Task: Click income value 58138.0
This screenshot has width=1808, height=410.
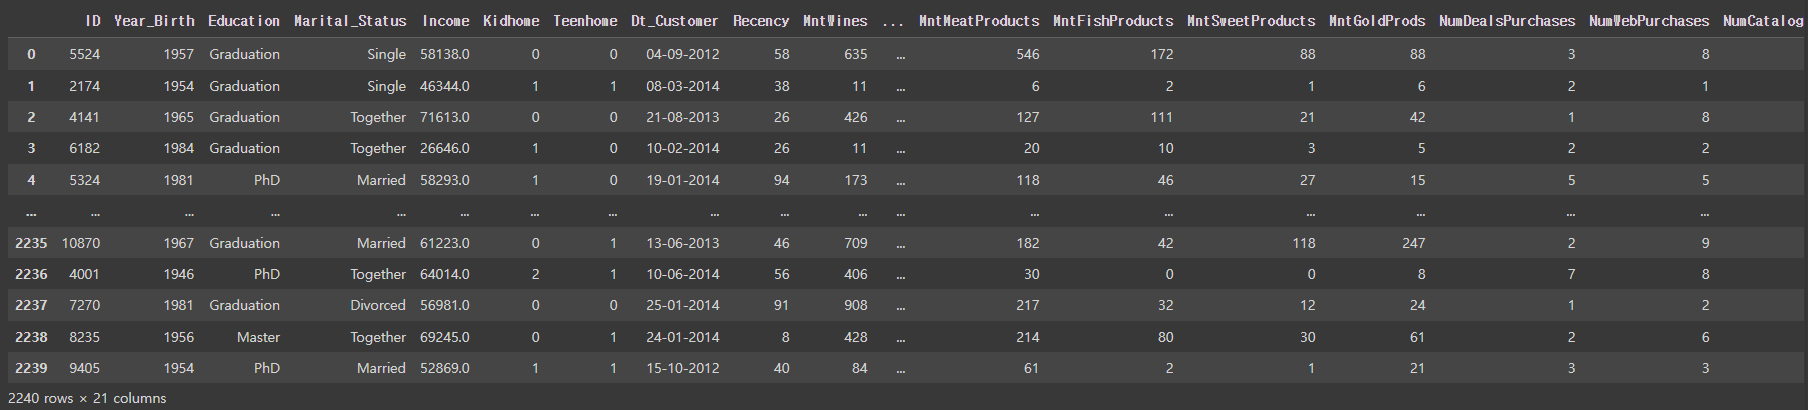Action: (445, 54)
